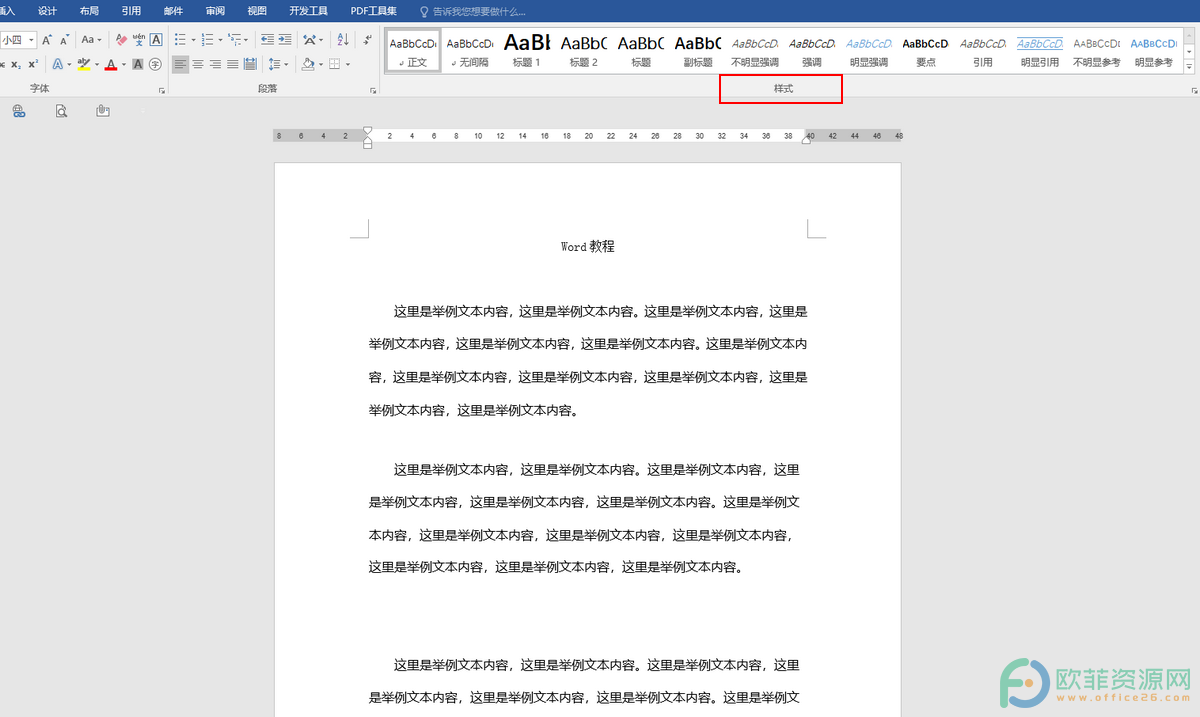The height and width of the screenshot is (717, 1200).
Task: Apply text effects with the outlined A icon
Action: (x=57, y=64)
